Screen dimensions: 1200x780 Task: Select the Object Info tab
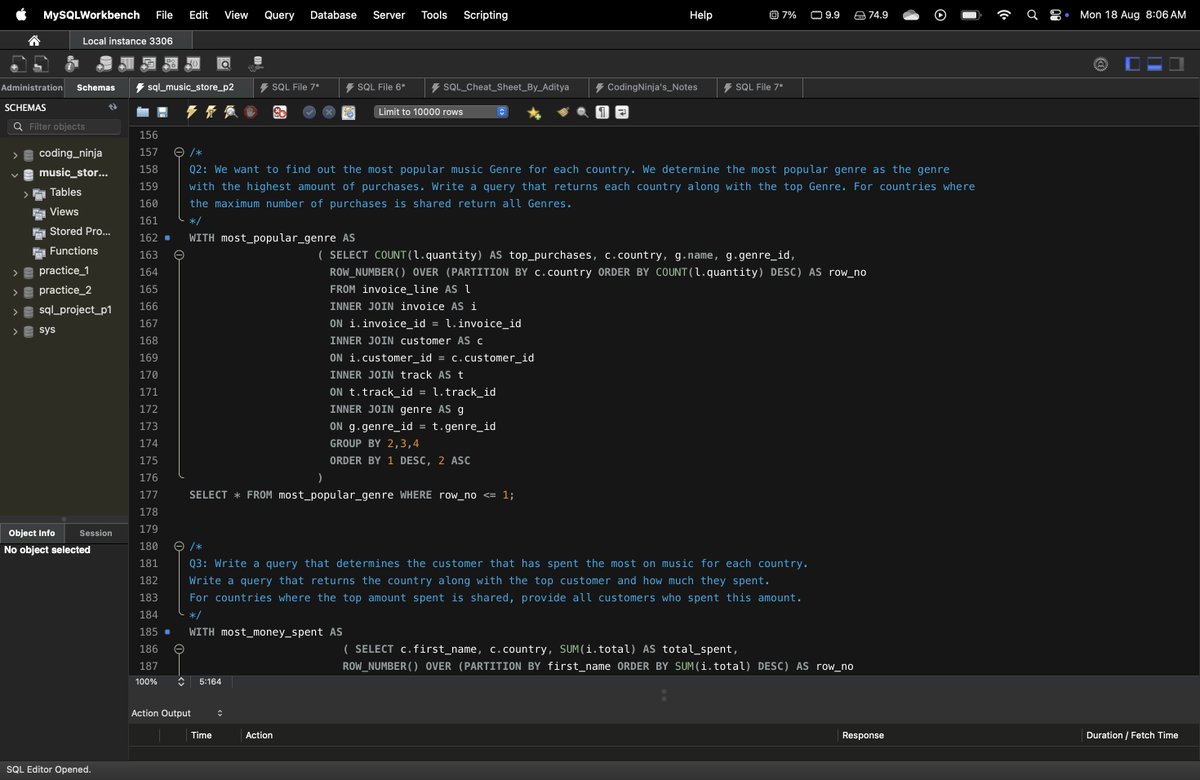click(32, 533)
